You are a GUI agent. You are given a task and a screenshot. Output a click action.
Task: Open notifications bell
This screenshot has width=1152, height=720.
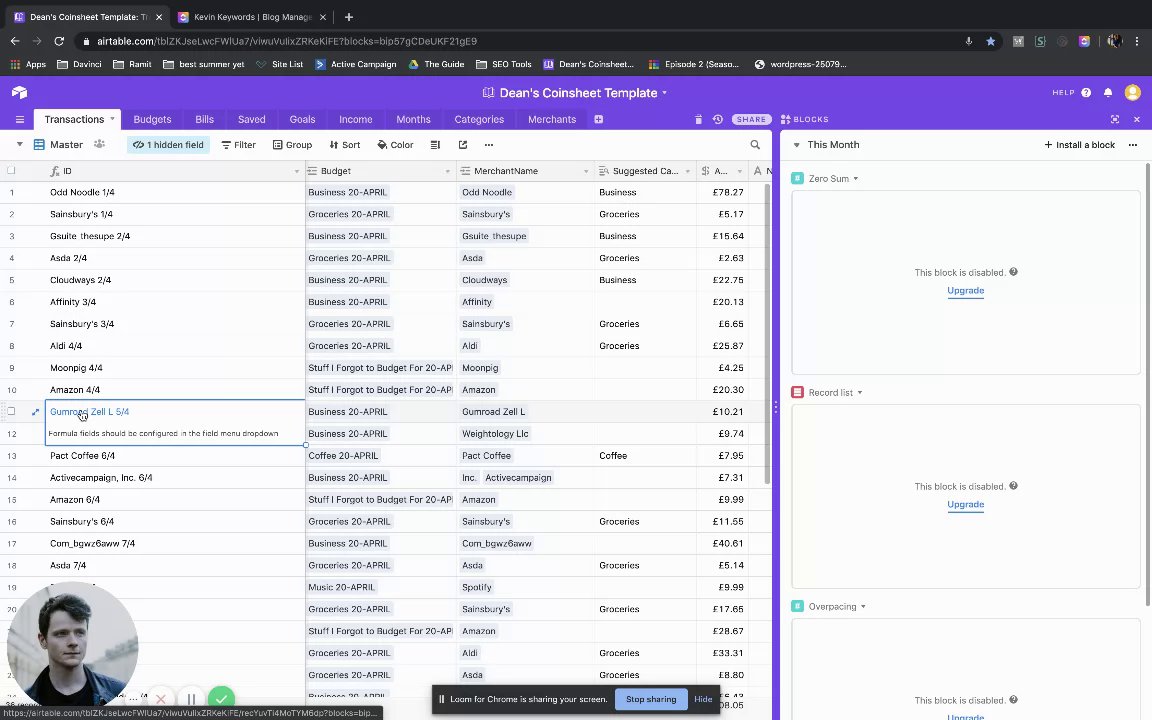(1108, 93)
